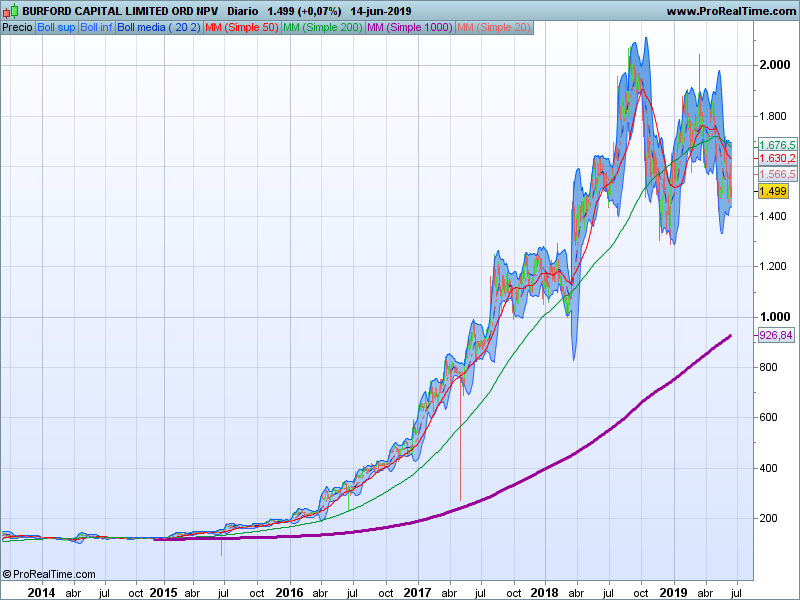800x600 pixels.
Task: Click the MM (Simple 200) legend label
Action: tap(323, 28)
